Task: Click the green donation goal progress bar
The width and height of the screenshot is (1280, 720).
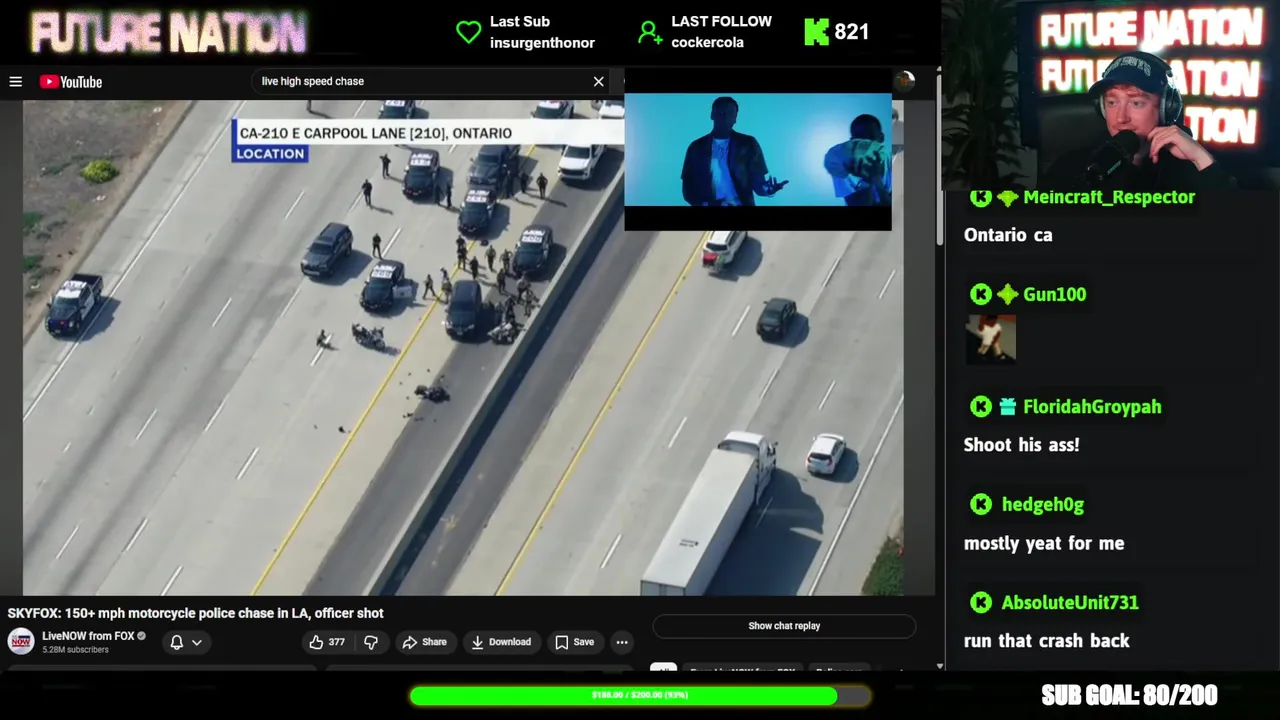Action: point(640,695)
